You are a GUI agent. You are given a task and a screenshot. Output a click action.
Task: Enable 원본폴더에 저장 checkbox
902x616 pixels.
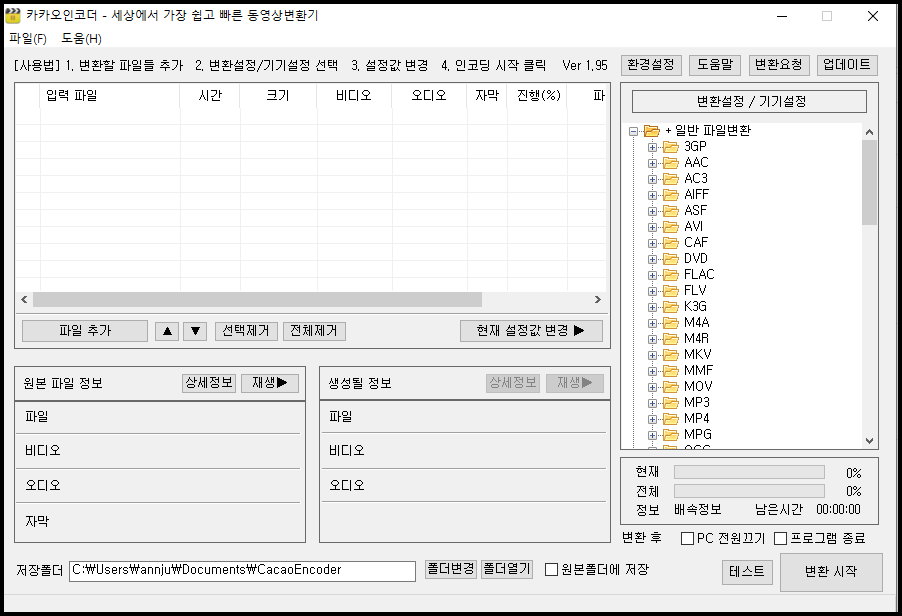click(552, 569)
